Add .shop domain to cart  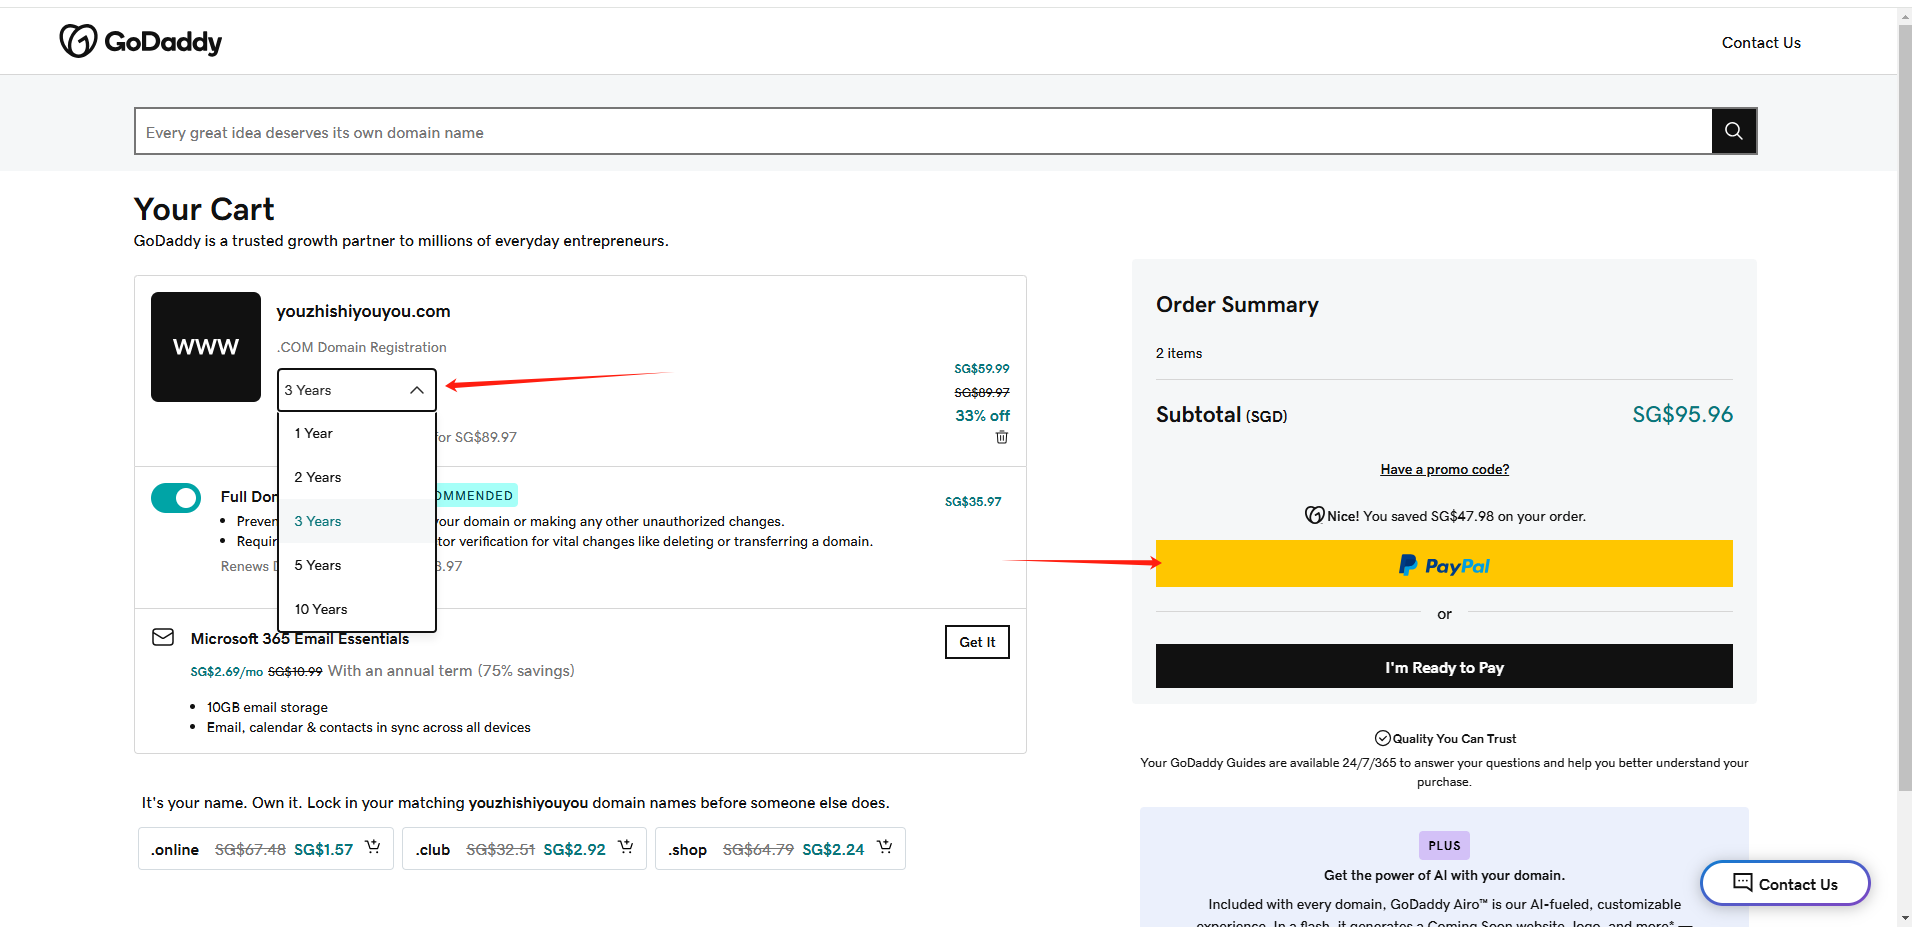885,847
